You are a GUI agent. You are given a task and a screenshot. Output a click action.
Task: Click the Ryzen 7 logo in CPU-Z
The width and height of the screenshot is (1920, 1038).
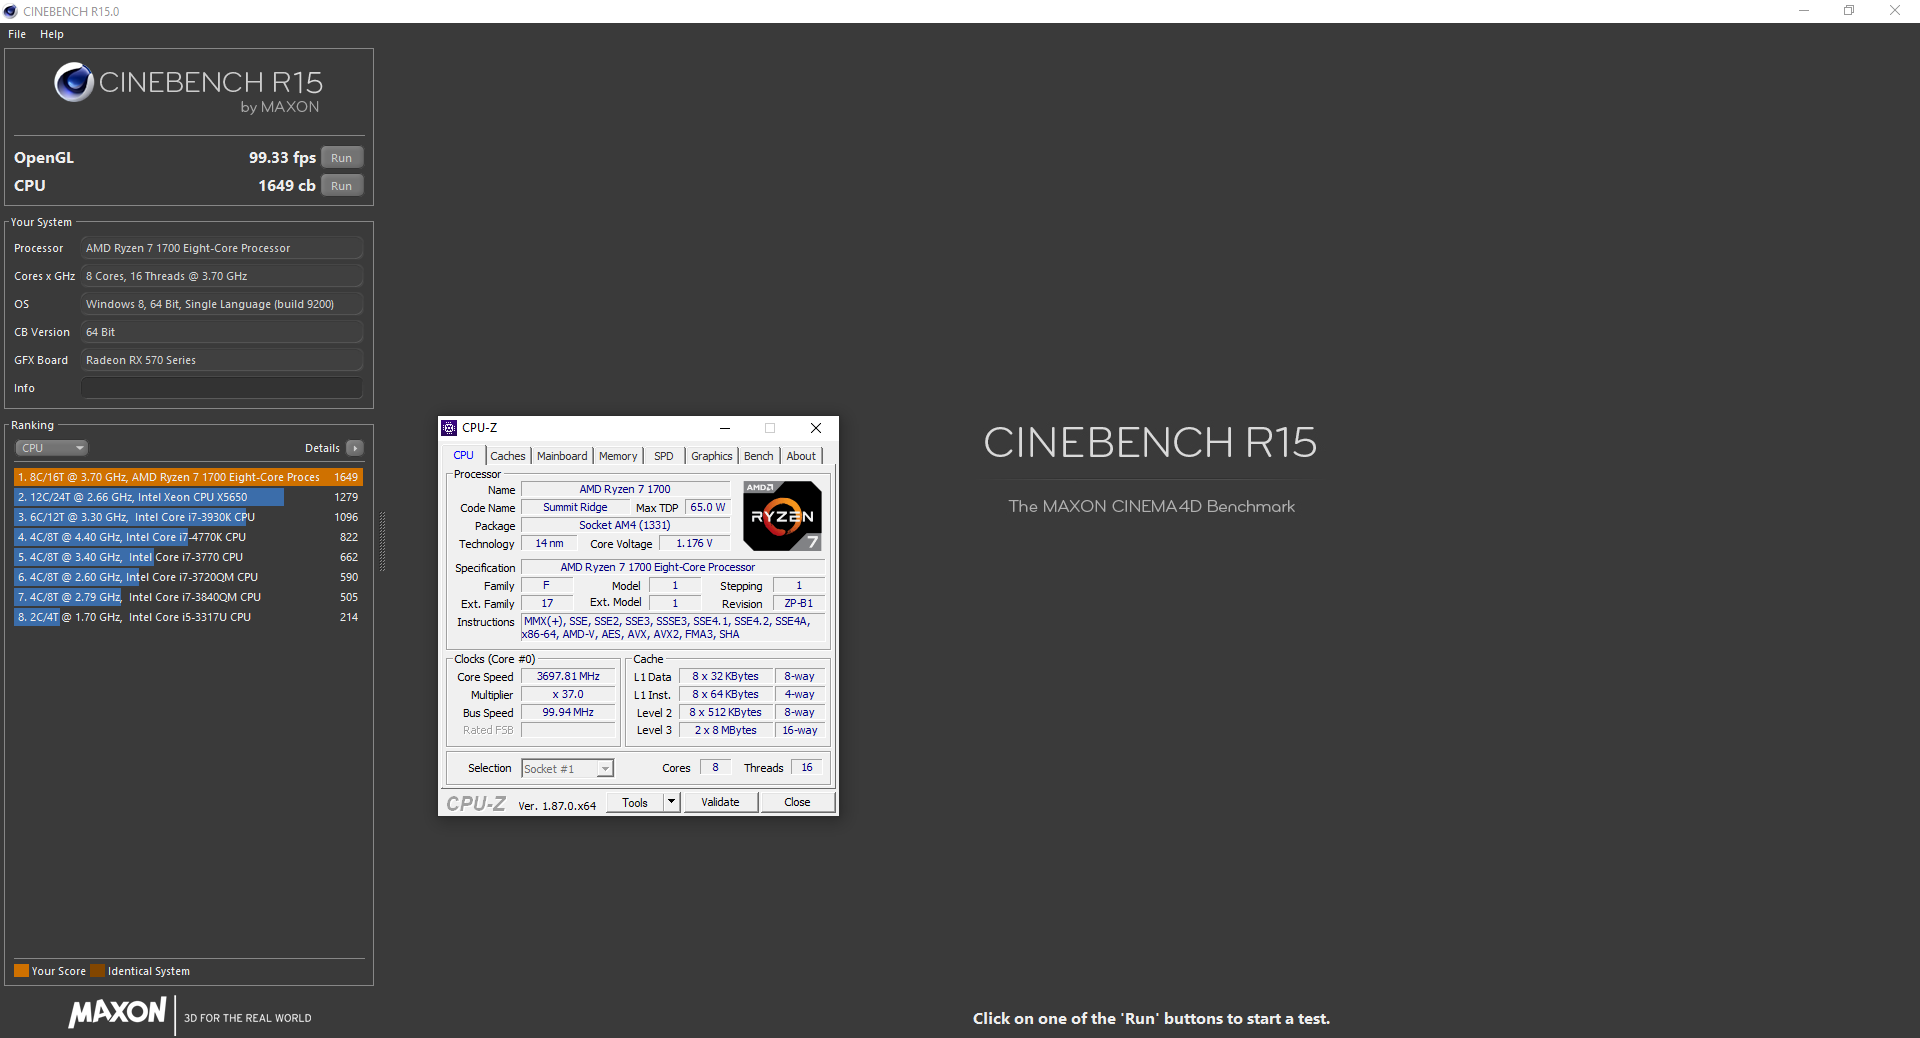[782, 516]
